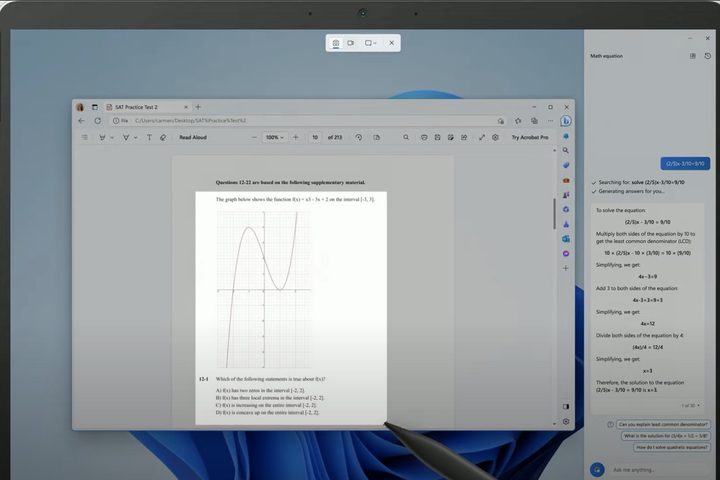Click the 'Math equation' conversation title

[607, 56]
